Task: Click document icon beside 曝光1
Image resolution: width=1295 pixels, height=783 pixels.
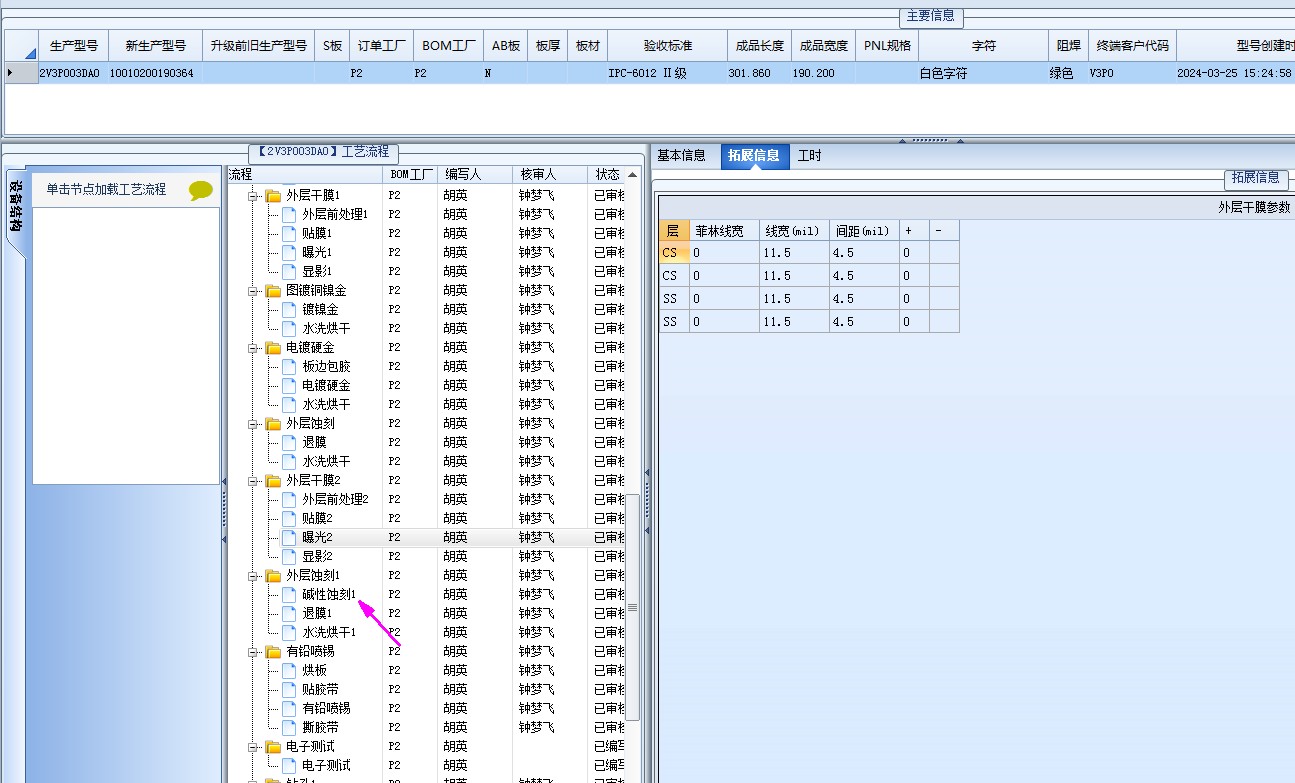Action: pos(289,252)
